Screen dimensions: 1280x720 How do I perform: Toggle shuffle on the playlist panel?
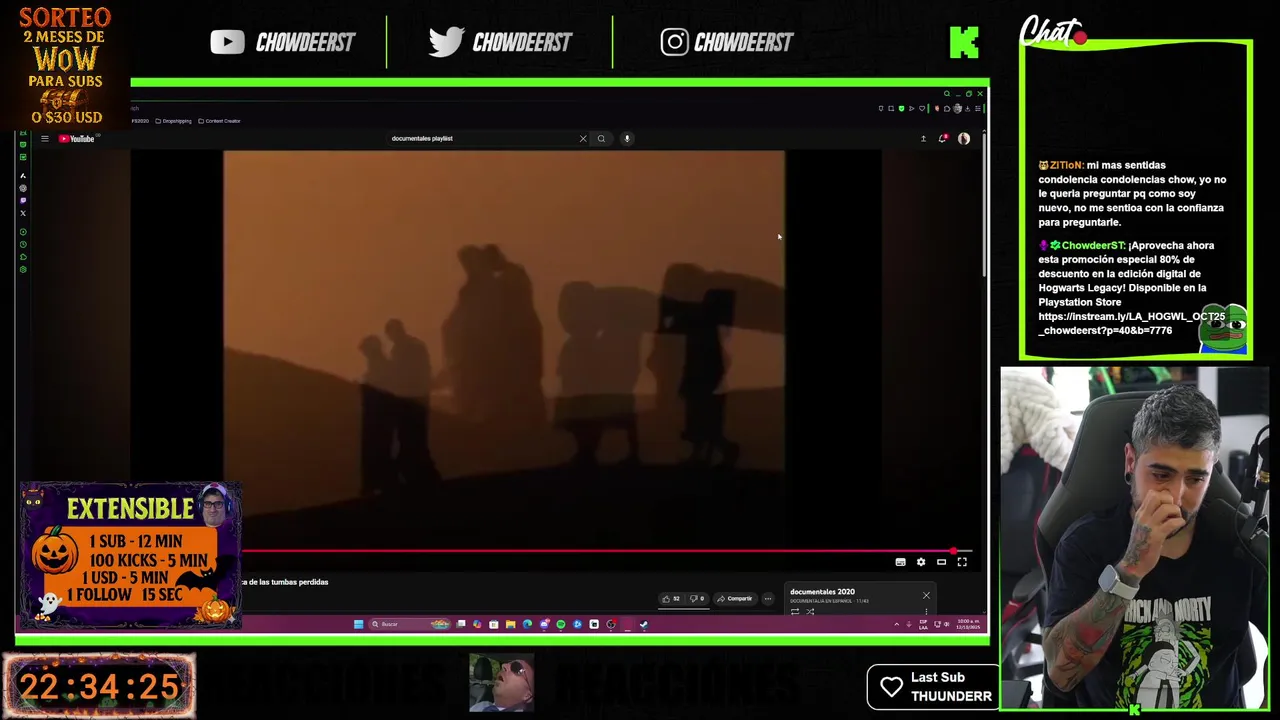pos(810,612)
